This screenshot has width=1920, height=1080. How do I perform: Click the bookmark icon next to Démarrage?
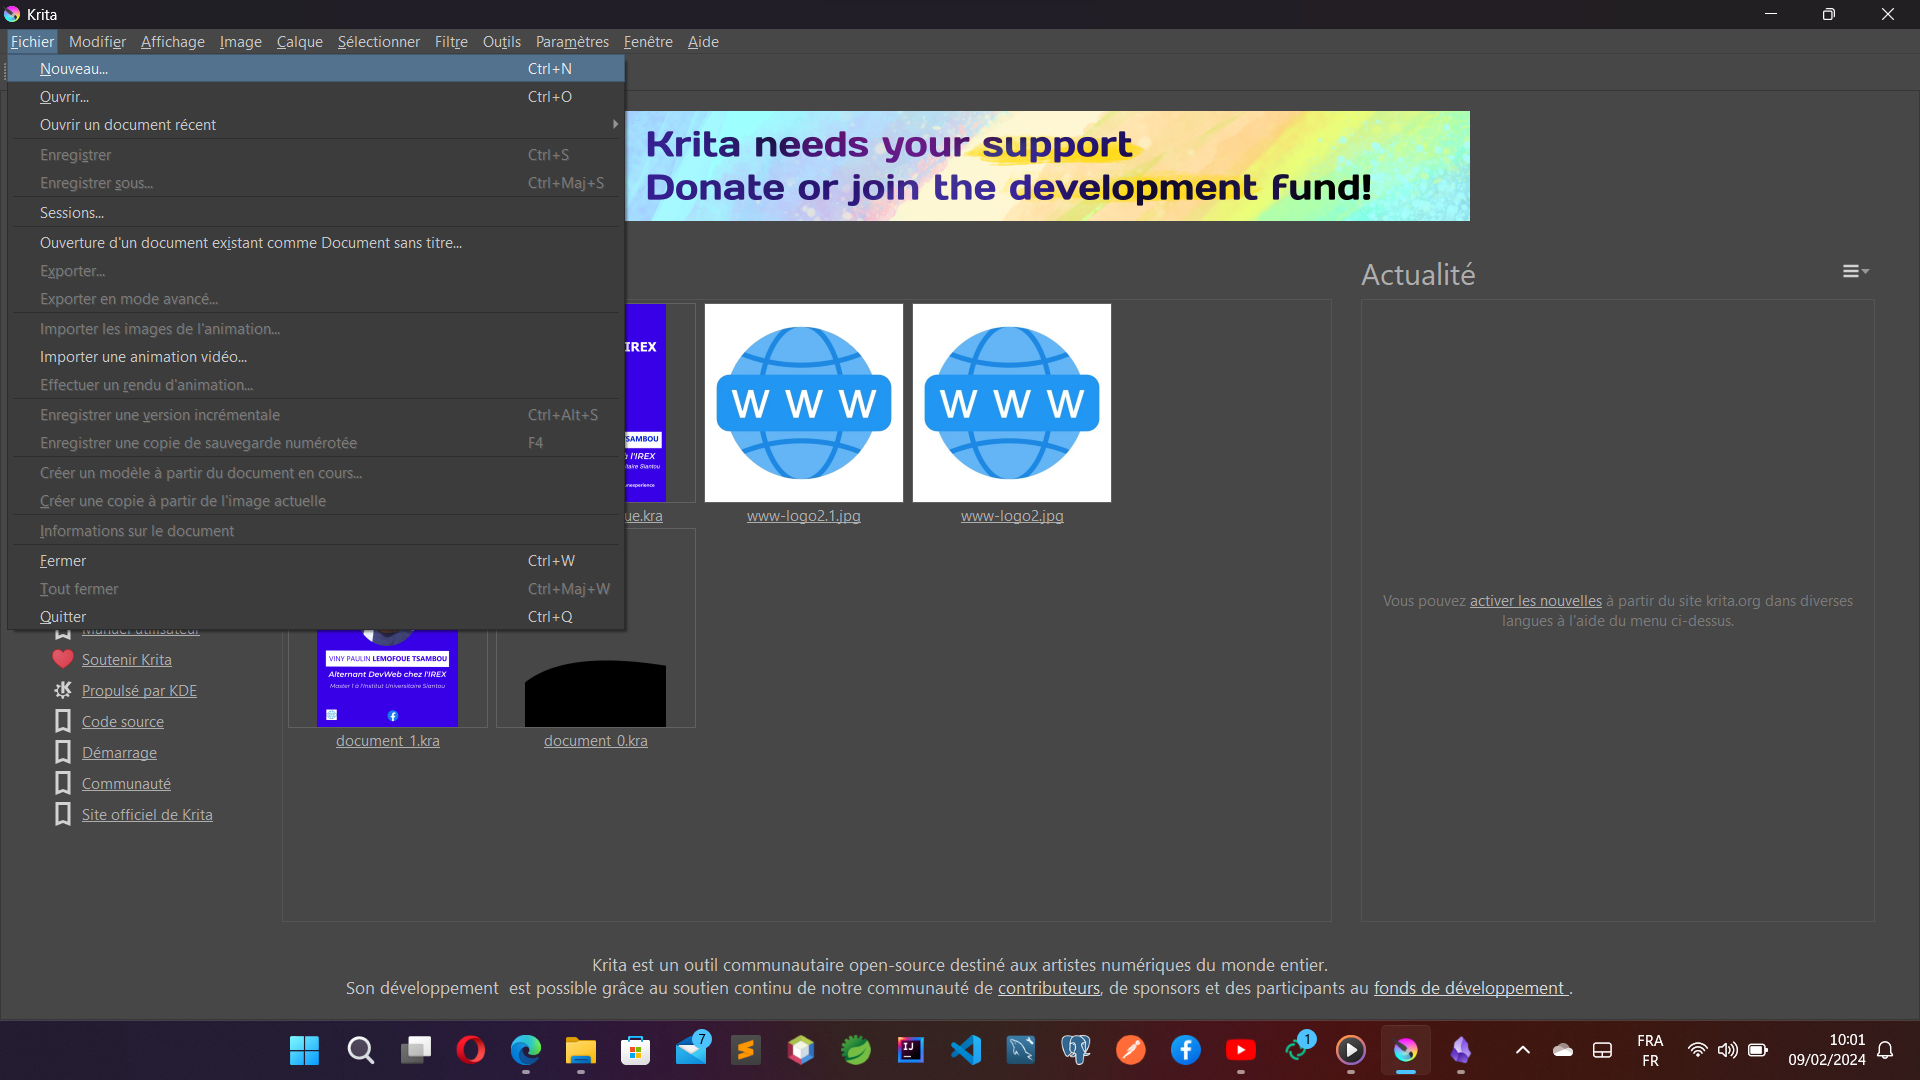63,752
